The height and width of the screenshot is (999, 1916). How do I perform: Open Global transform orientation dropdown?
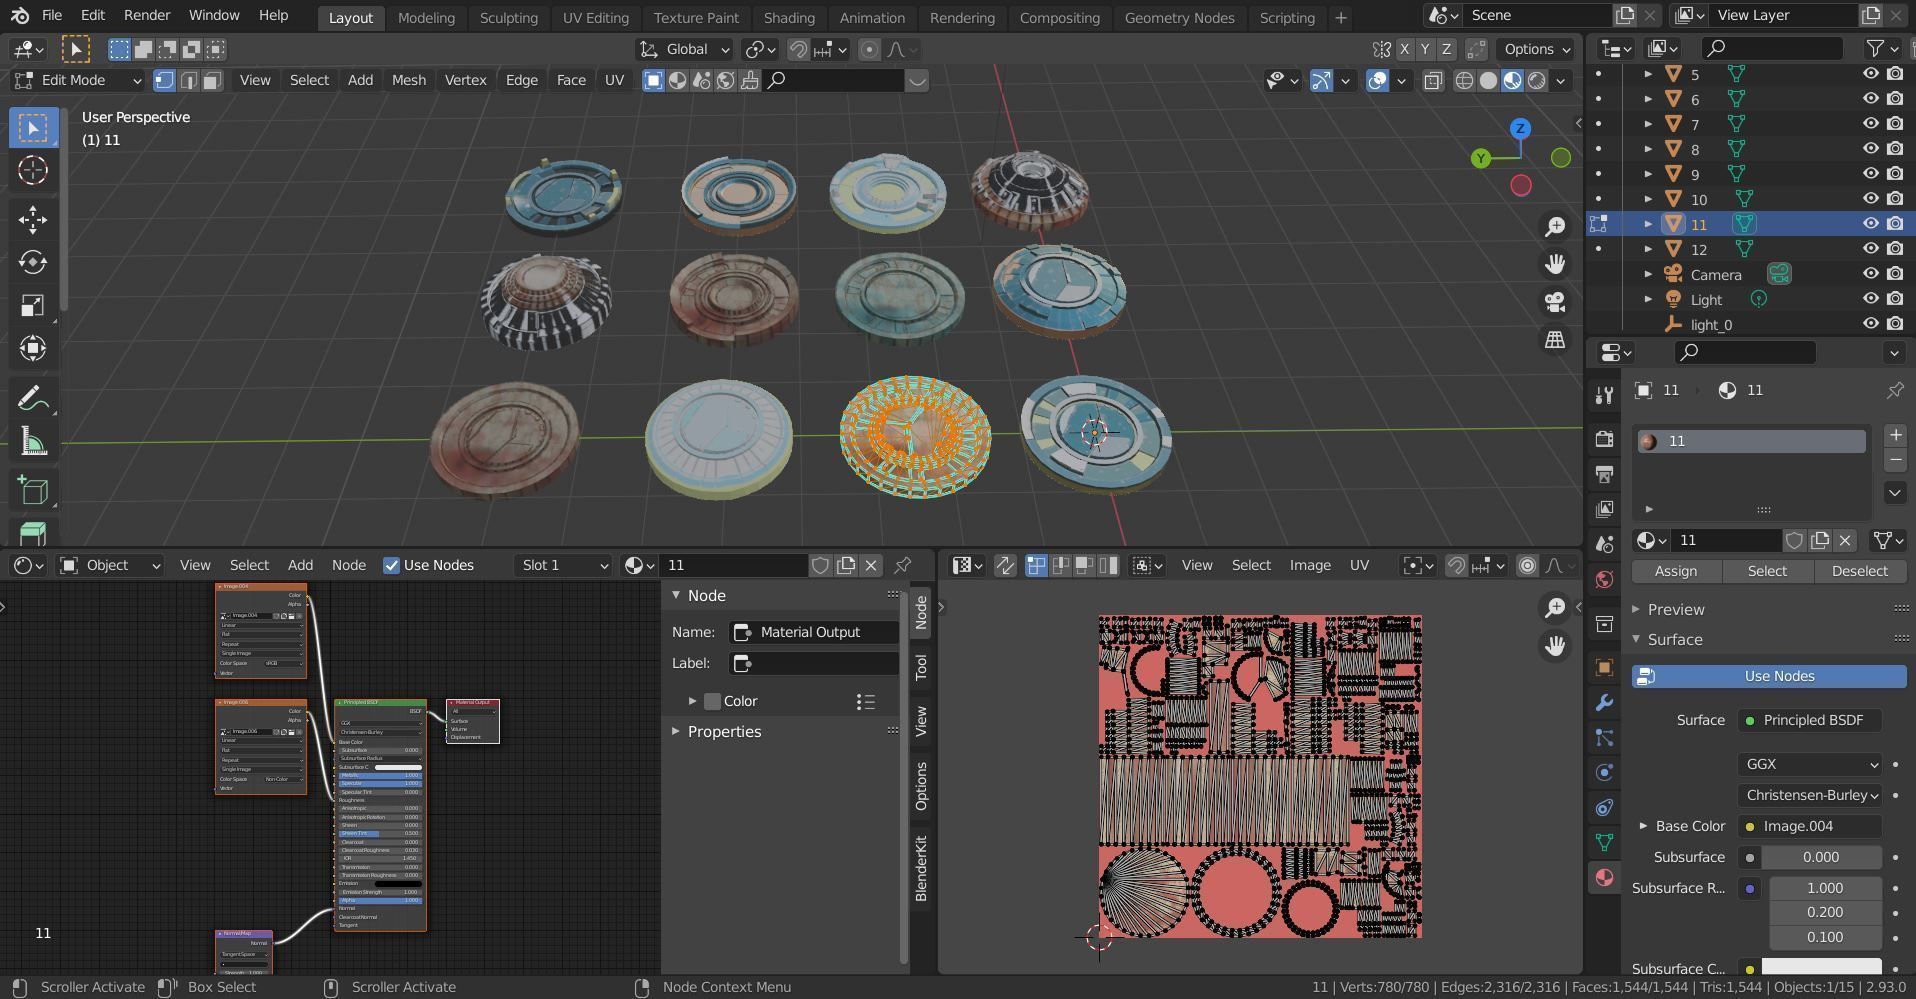pyautogui.click(x=685, y=49)
